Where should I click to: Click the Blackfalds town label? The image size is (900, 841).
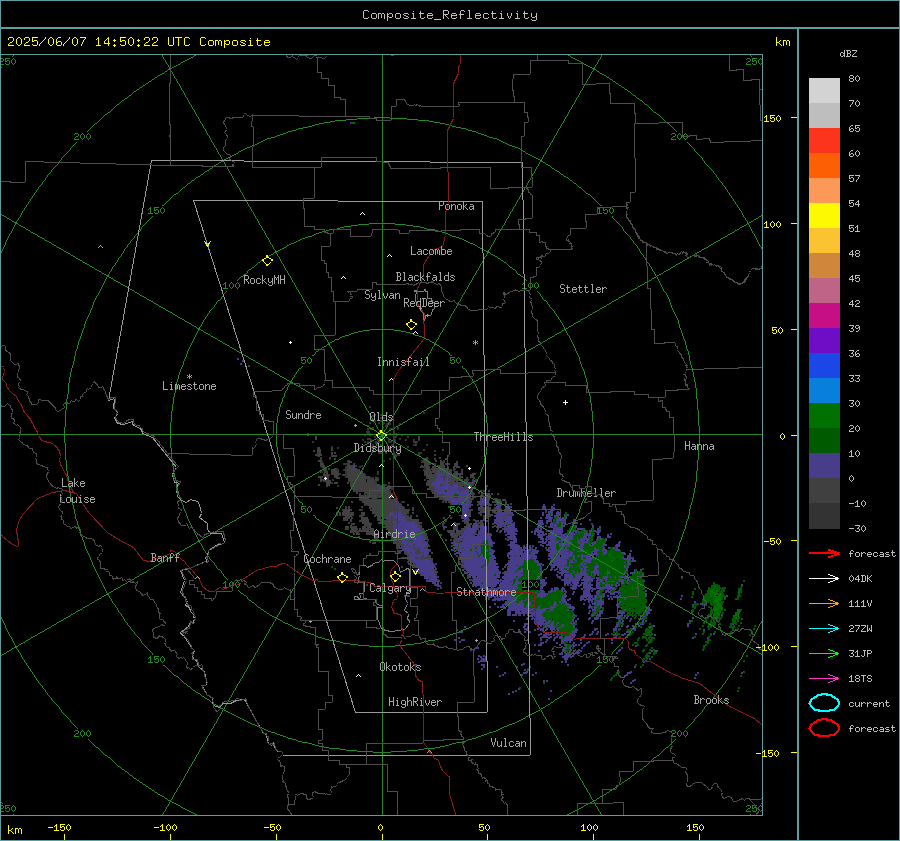tap(425, 277)
